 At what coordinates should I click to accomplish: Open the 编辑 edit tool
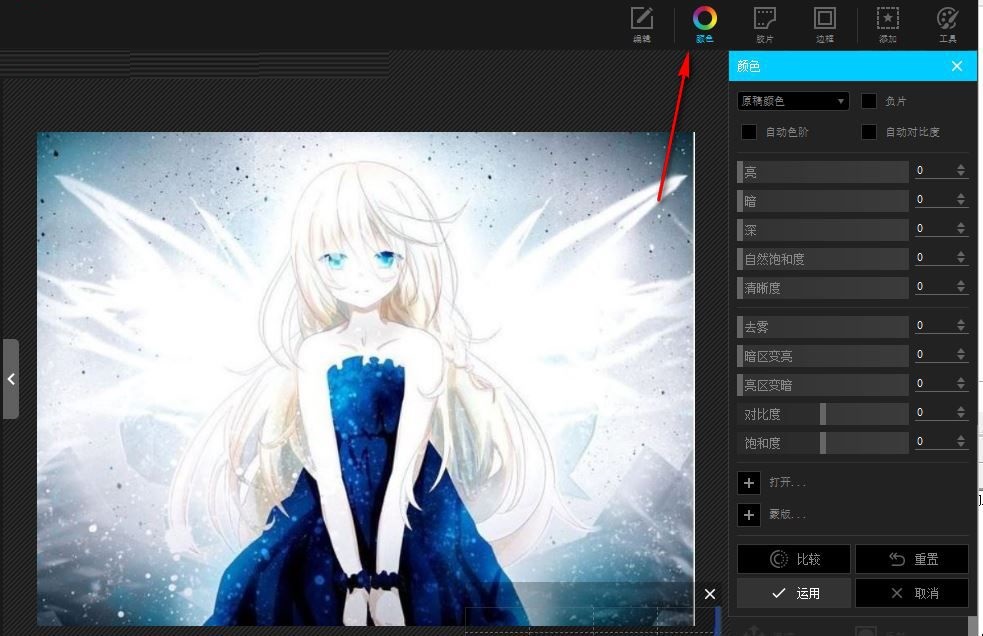pyautogui.click(x=641, y=24)
